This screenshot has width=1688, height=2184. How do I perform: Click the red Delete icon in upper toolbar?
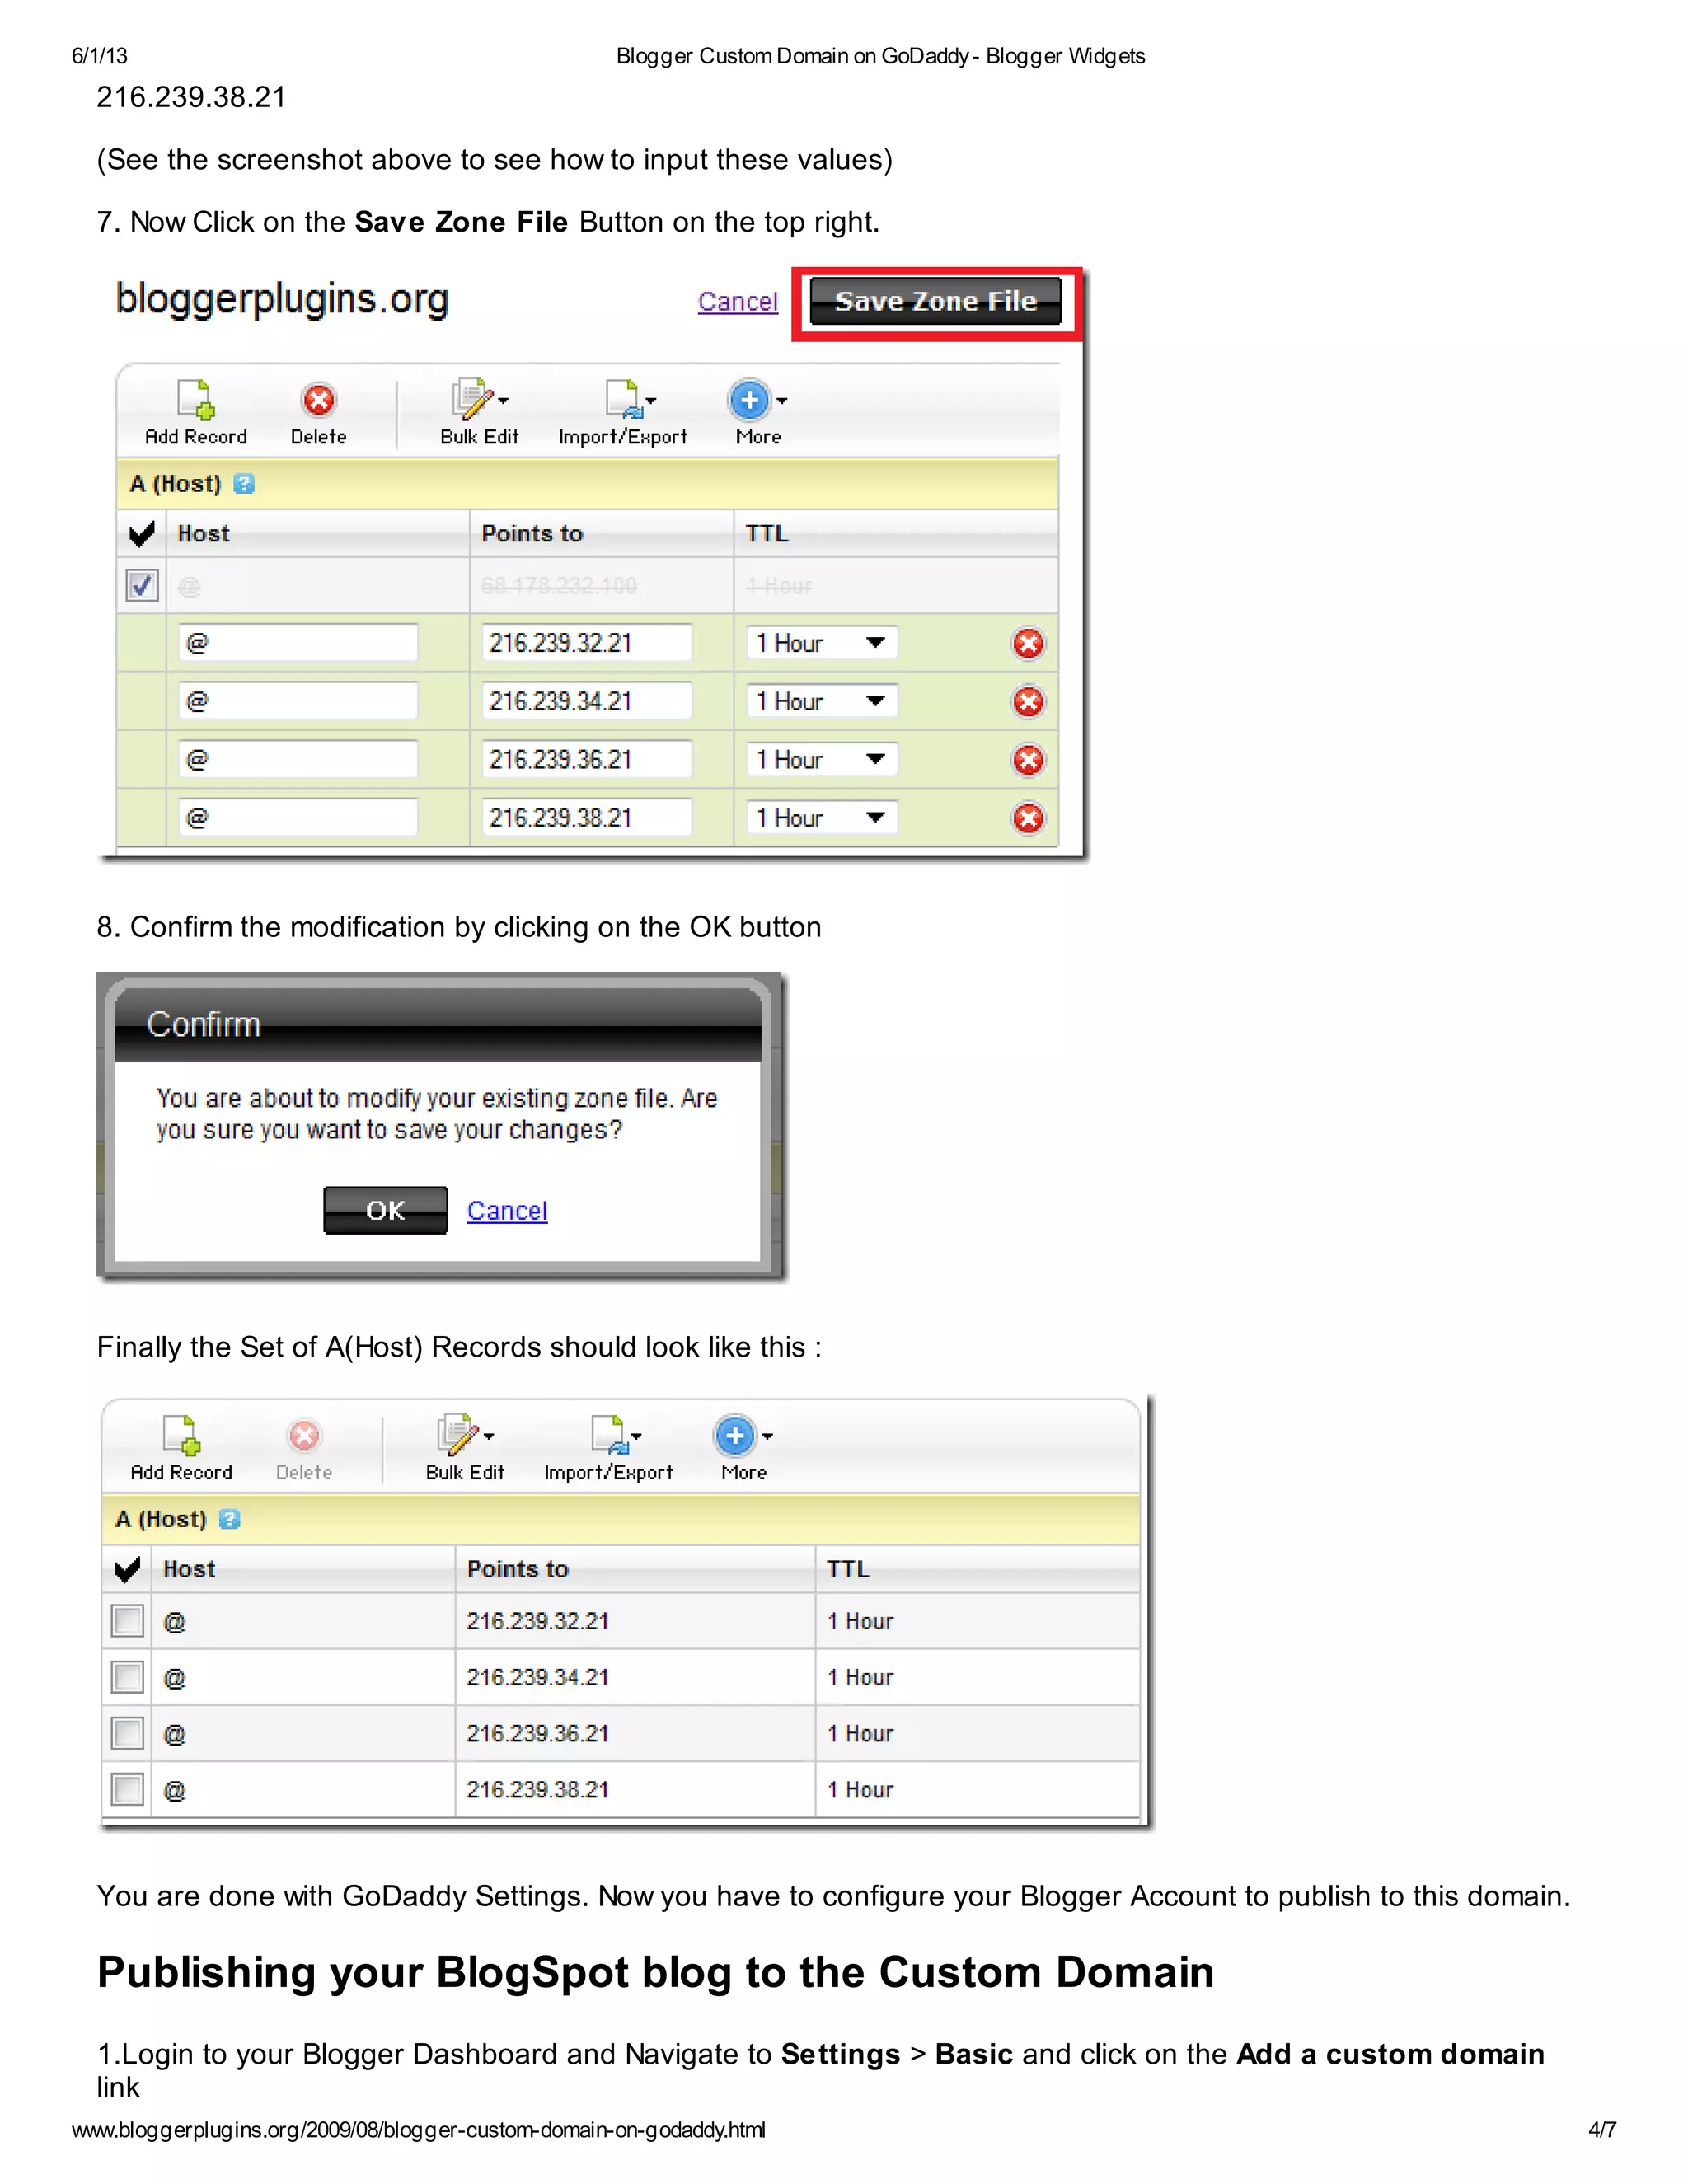tap(318, 401)
